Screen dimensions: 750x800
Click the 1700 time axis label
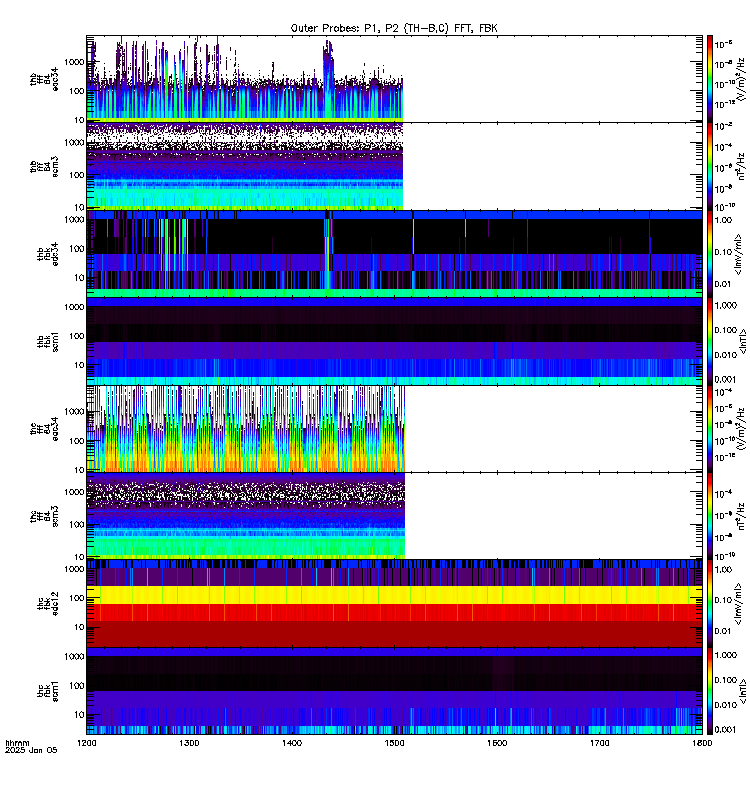600,743
